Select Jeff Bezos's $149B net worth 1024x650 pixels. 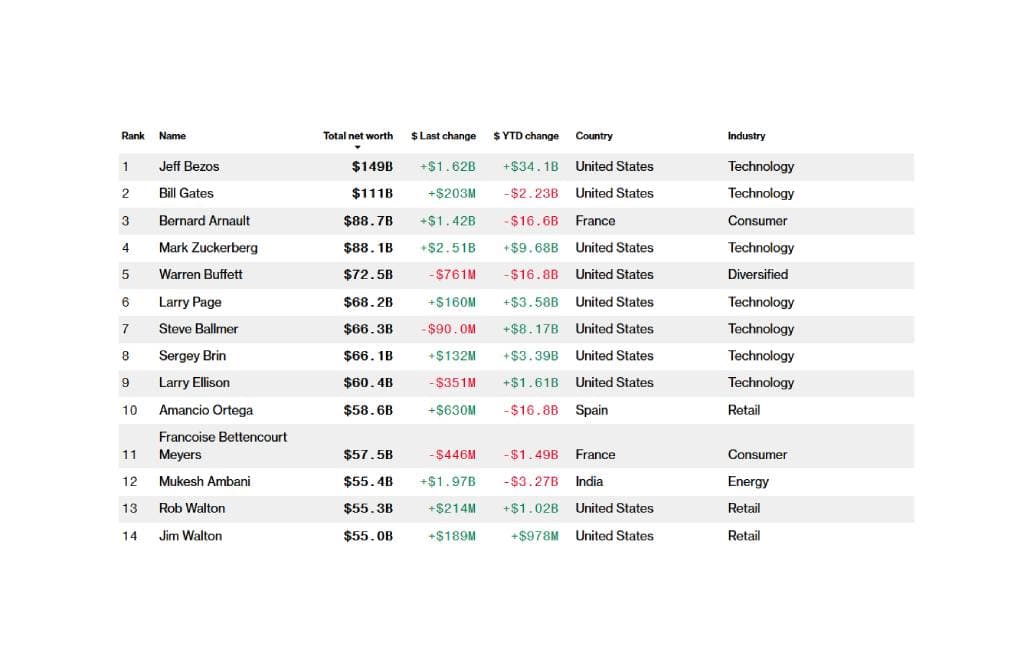[x=372, y=166]
